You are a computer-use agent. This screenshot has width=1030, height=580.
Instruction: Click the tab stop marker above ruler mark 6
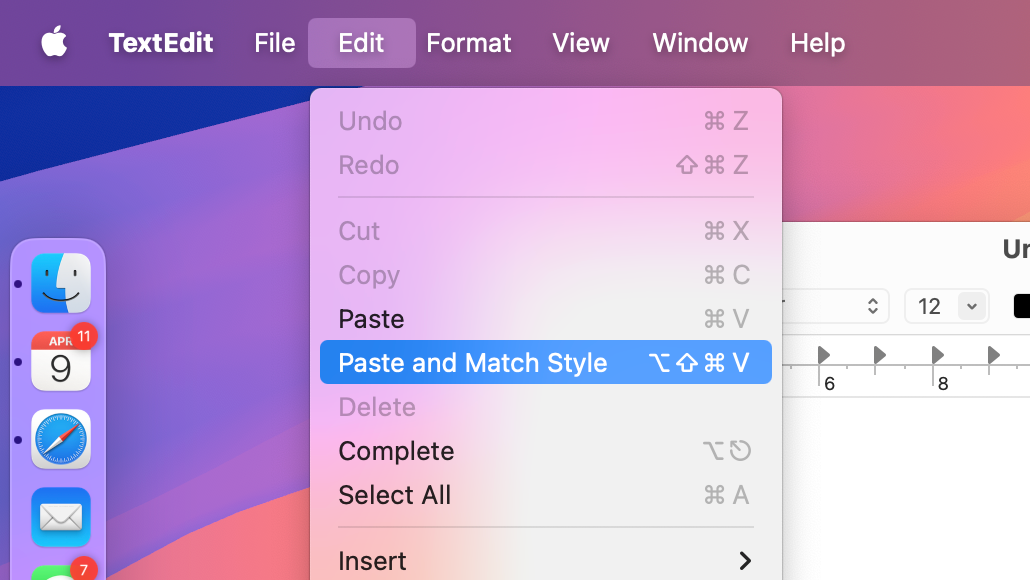coord(824,355)
